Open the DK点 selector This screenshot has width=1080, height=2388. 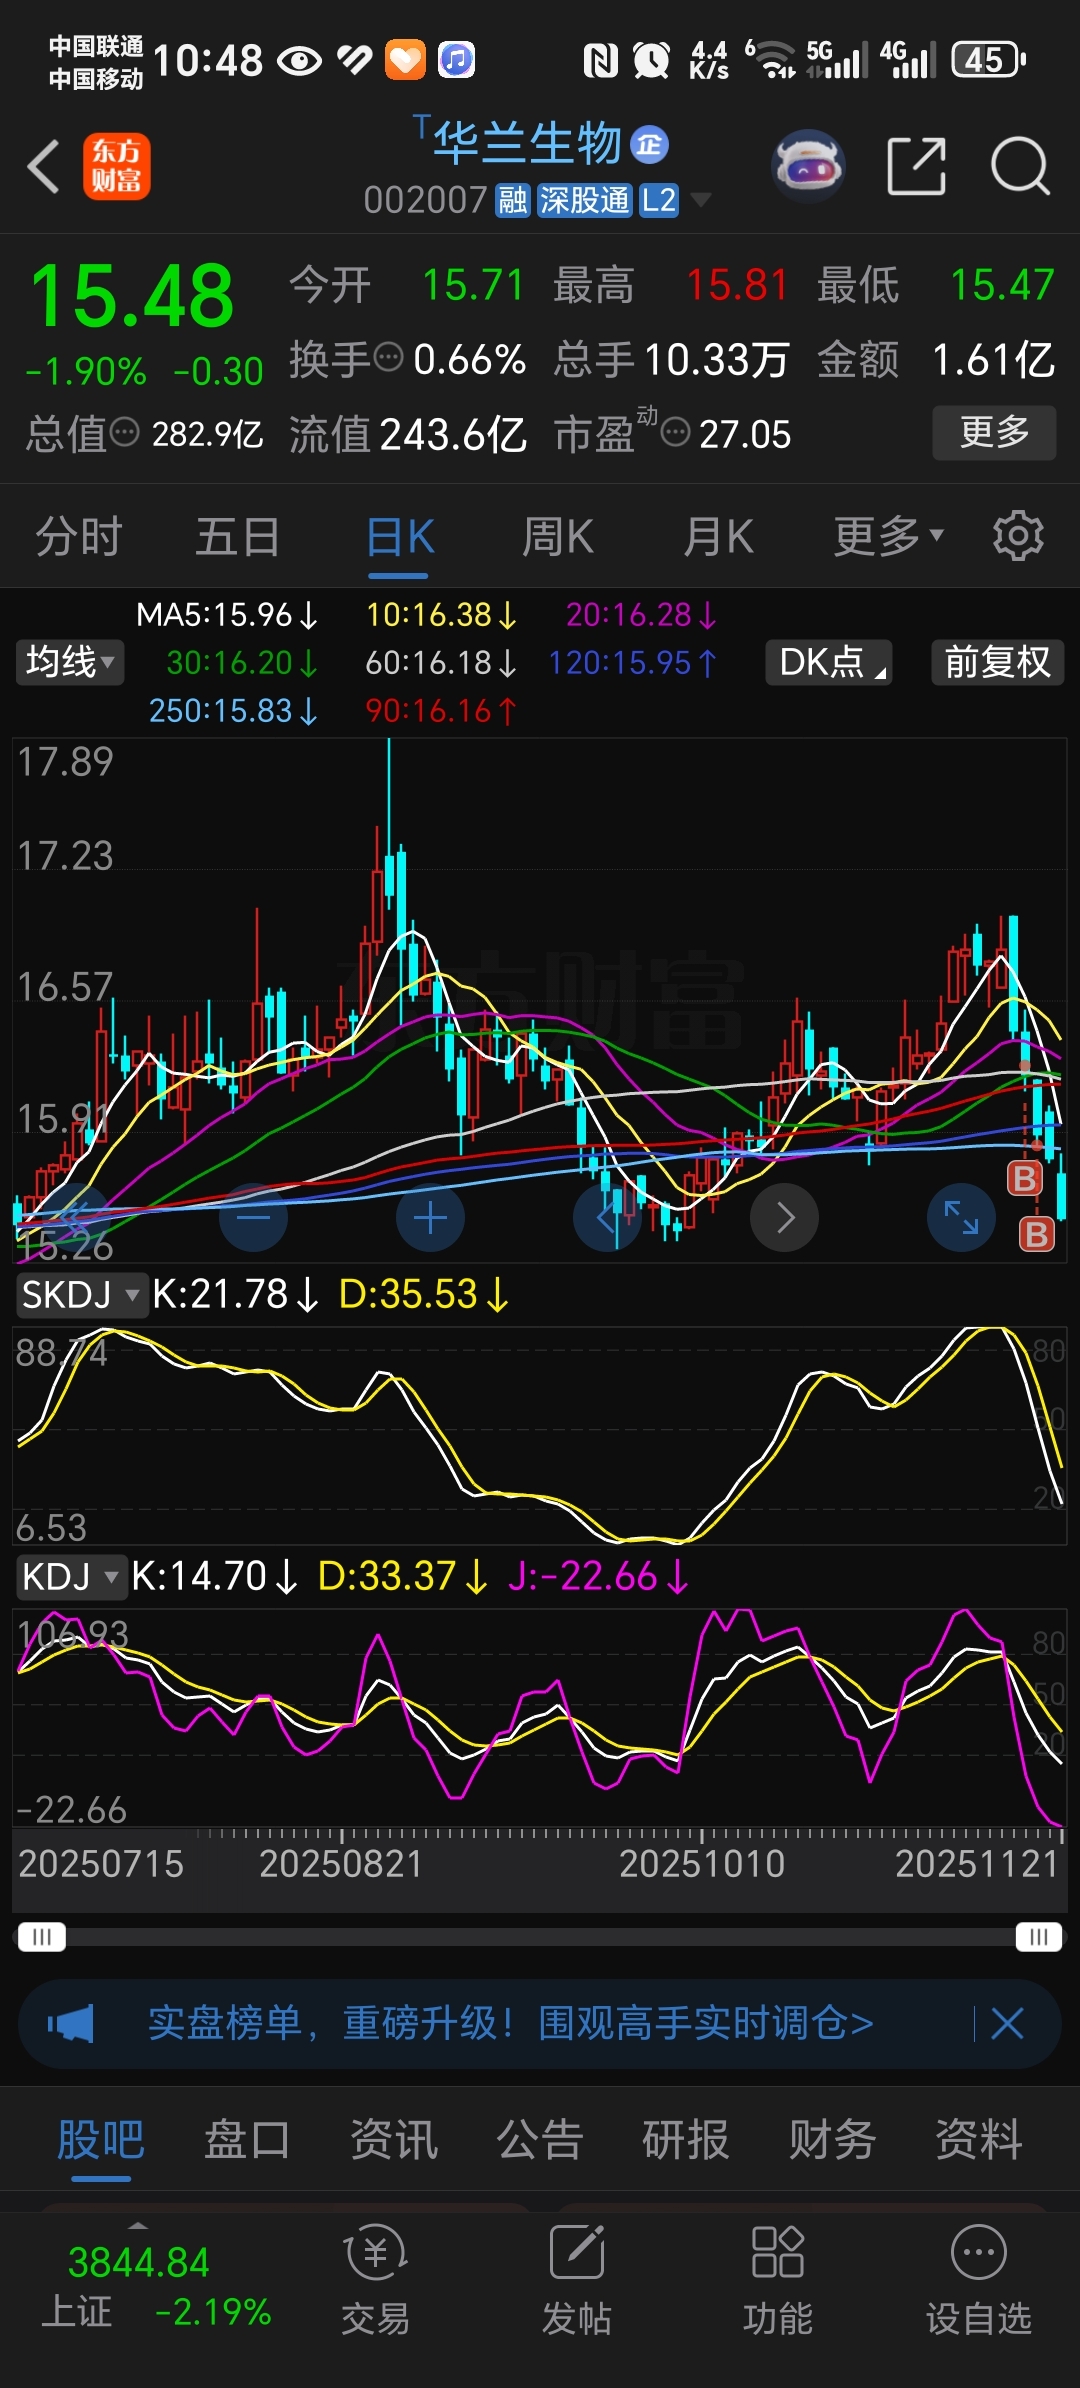click(x=829, y=662)
